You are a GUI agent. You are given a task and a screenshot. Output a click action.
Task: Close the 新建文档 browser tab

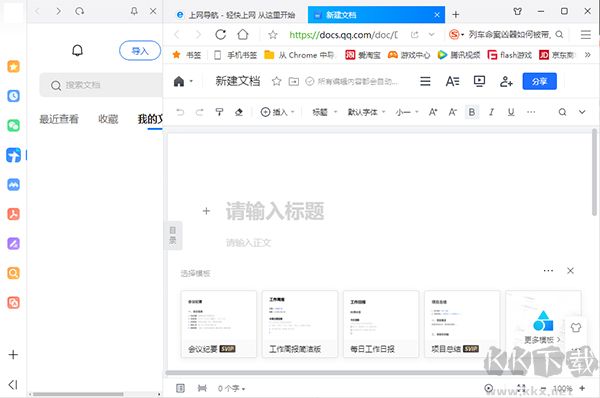pyautogui.click(x=437, y=15)
